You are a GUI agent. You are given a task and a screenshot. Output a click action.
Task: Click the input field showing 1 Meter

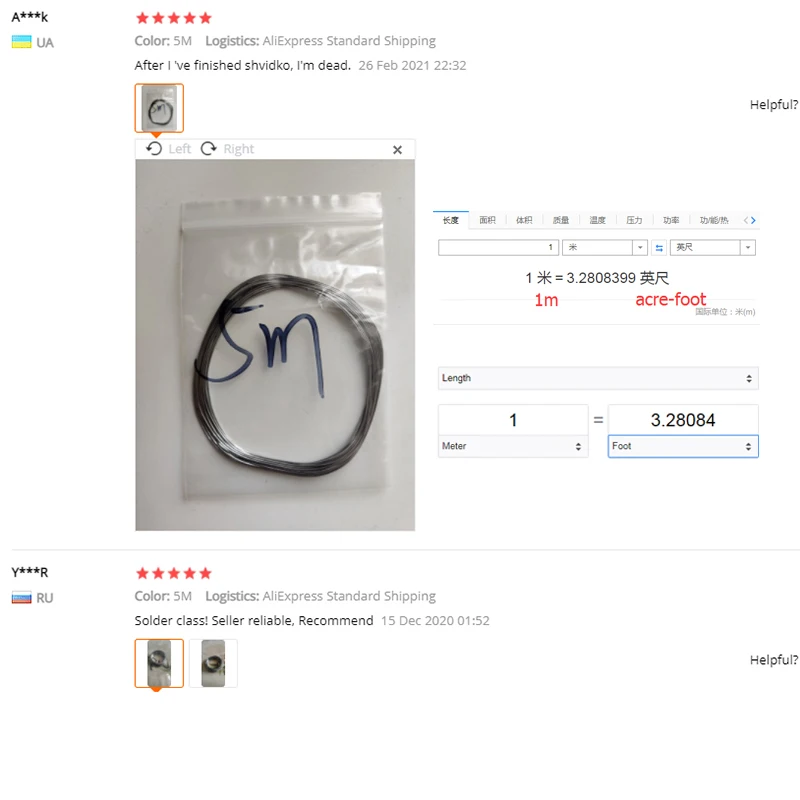pyautogui.click(x=513, y=420)
